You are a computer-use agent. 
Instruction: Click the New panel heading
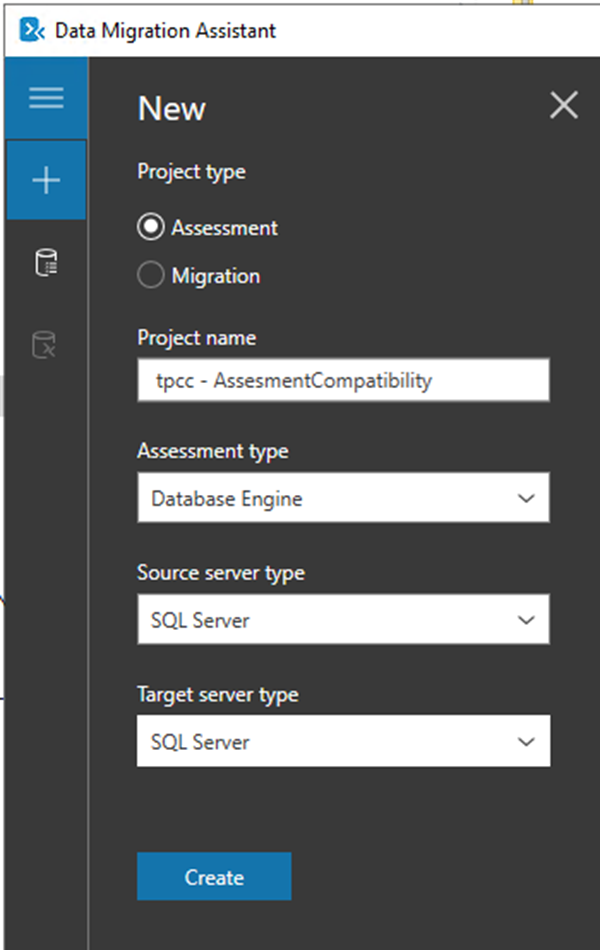[x=172, y=109]
